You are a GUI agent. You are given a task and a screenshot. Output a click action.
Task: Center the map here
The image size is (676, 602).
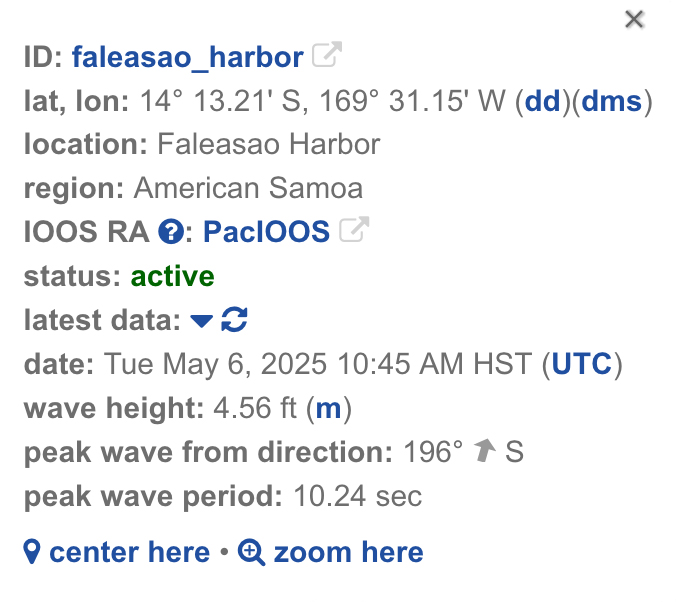[129, 552]
